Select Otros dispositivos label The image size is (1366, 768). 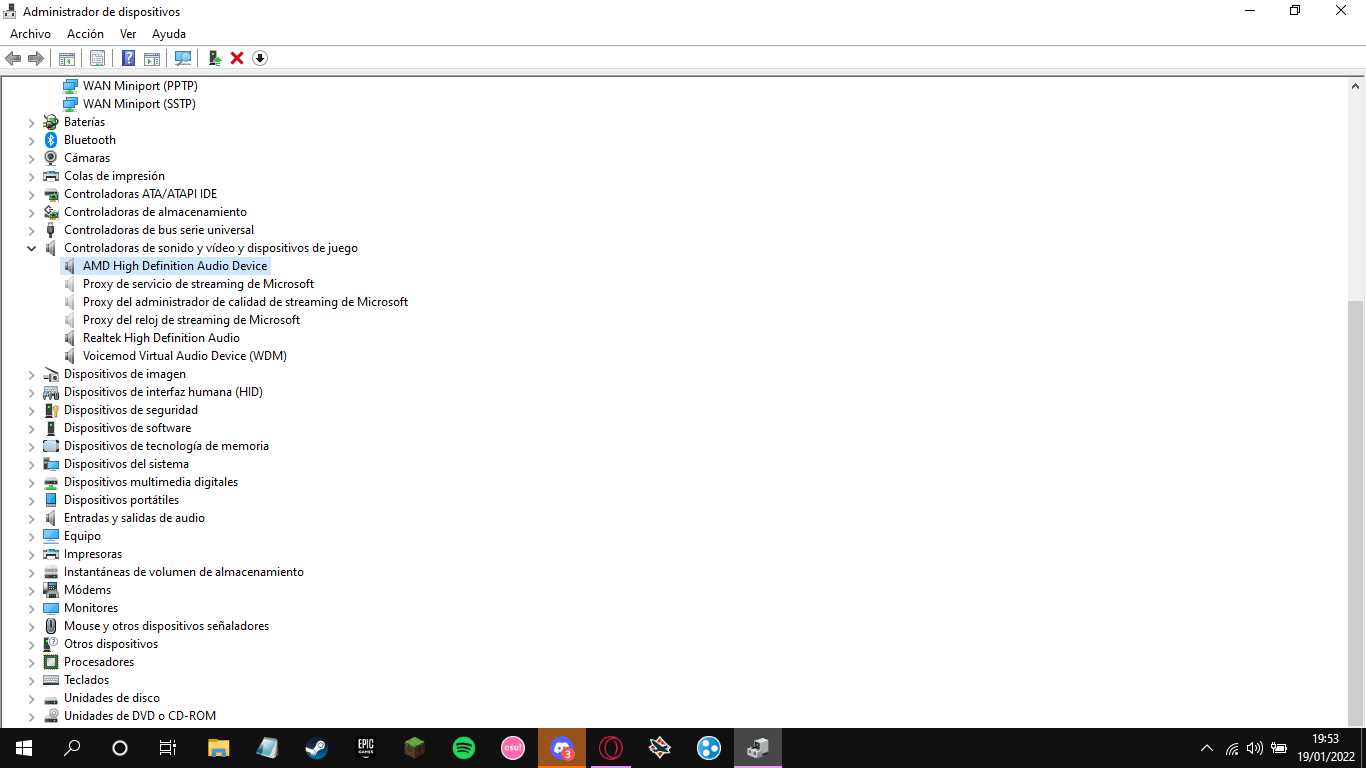tap(111, 644)
